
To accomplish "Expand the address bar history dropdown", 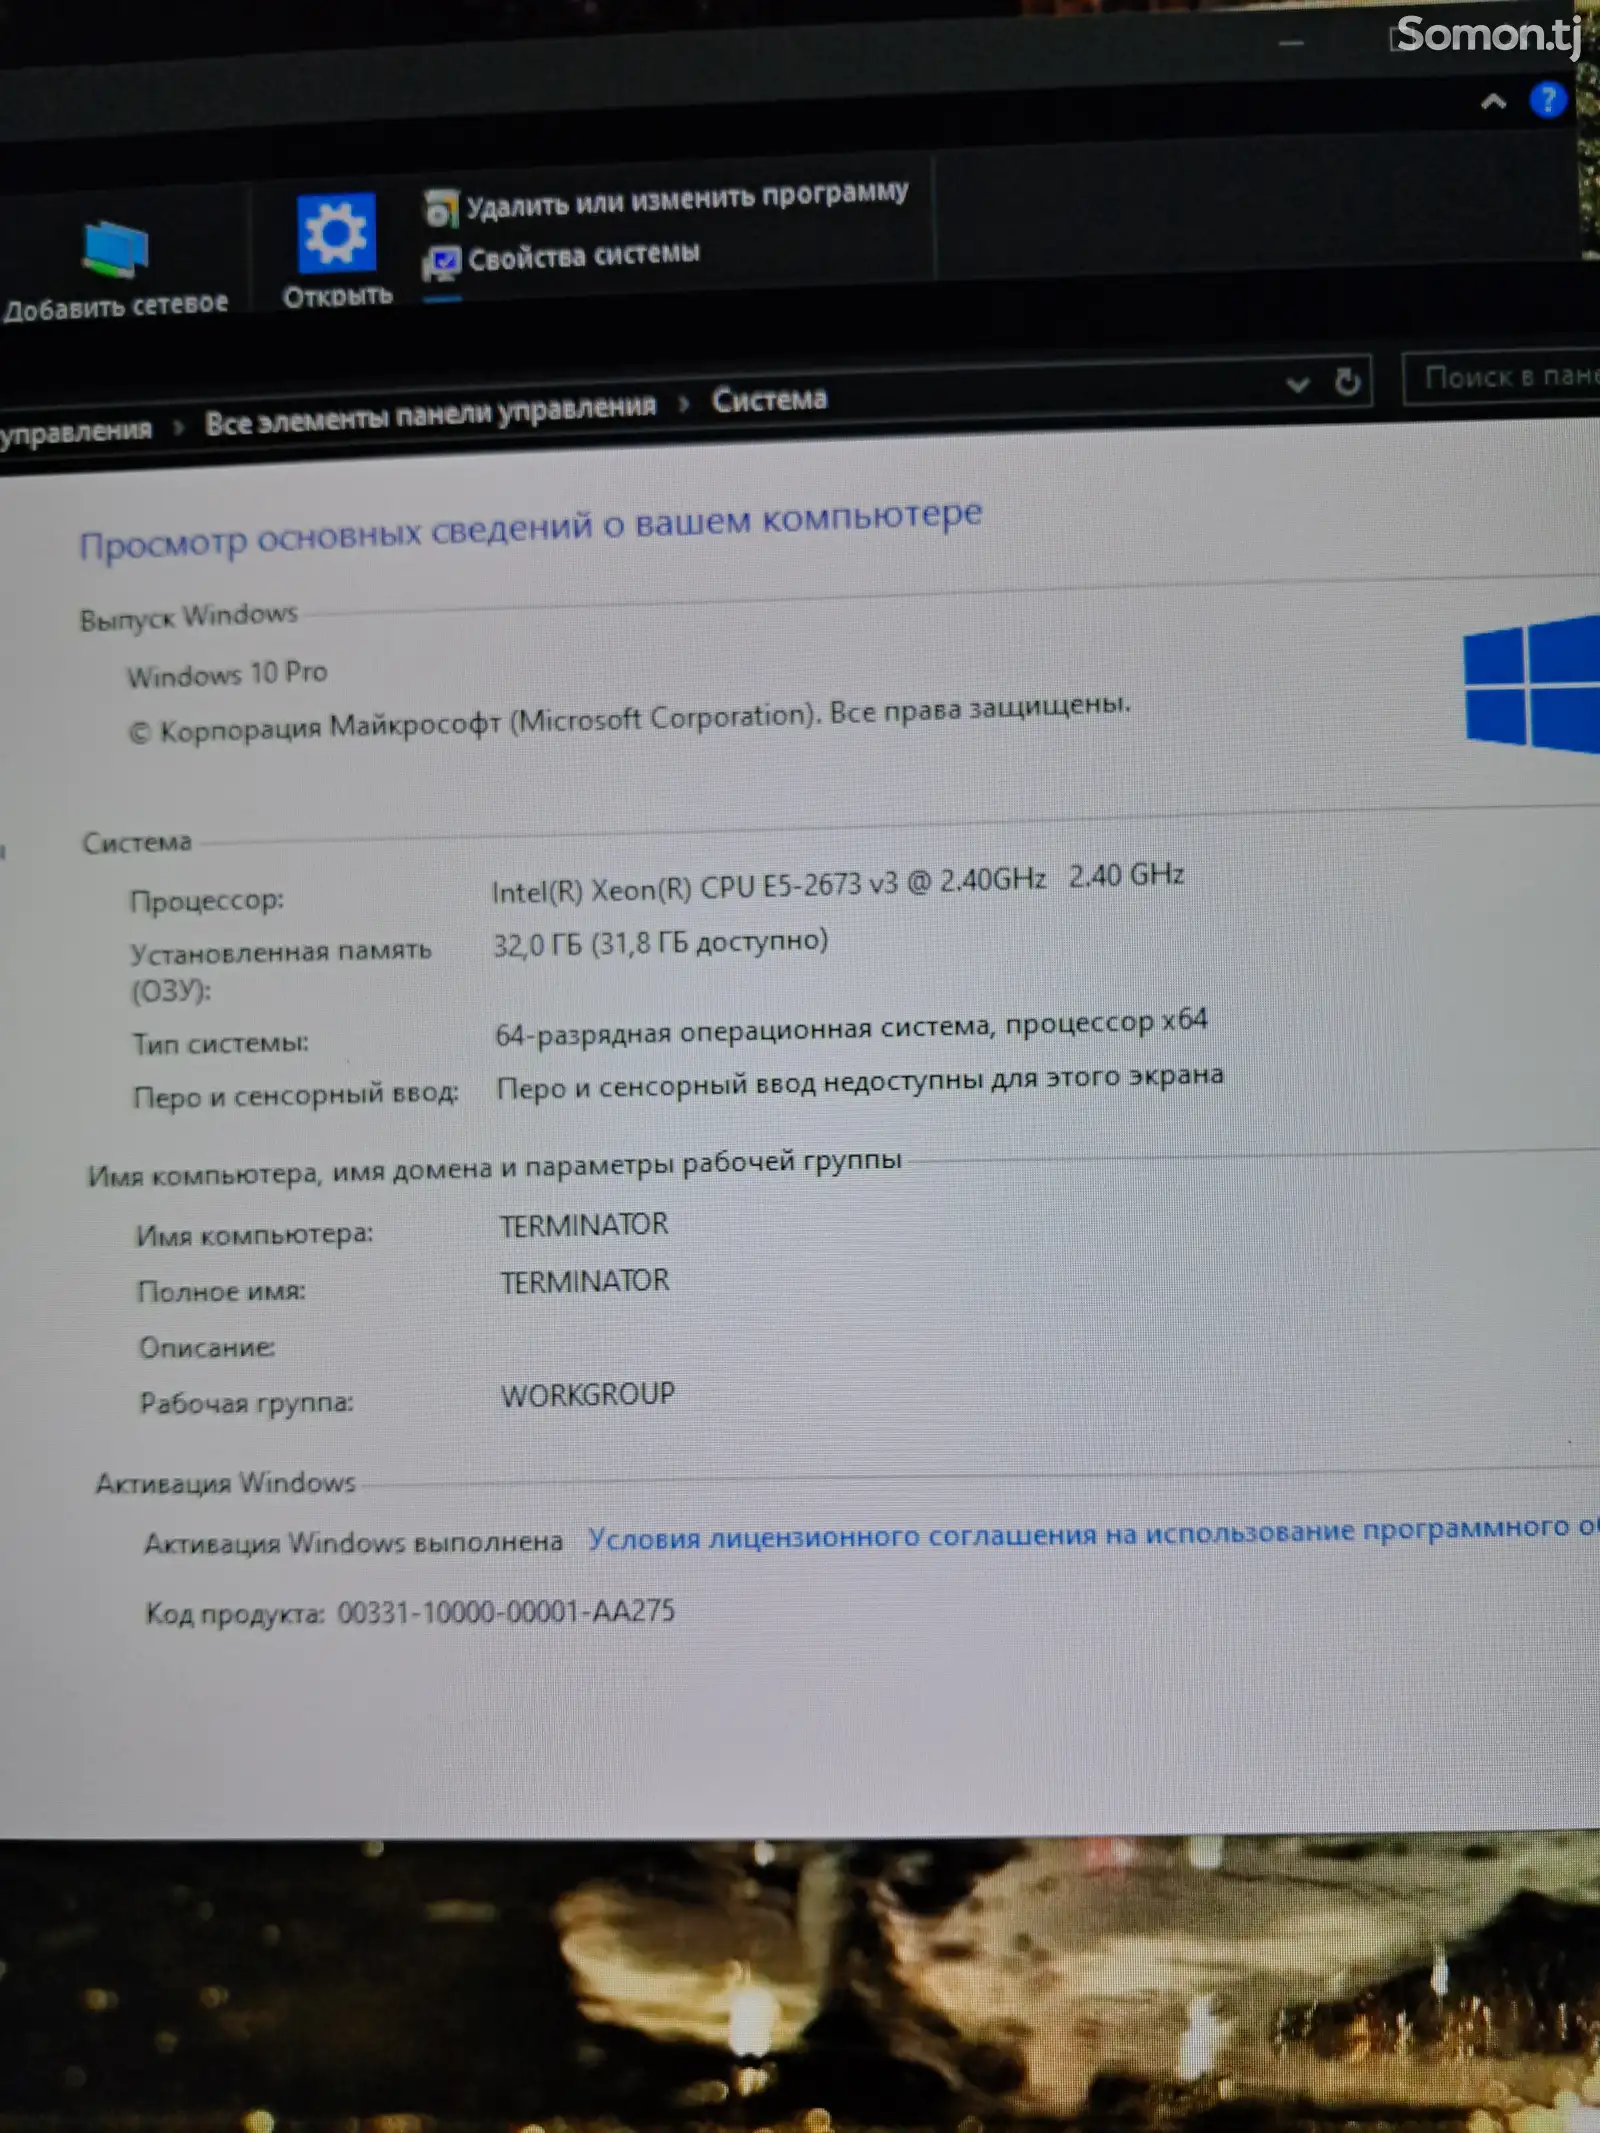I will (1297, 384).
